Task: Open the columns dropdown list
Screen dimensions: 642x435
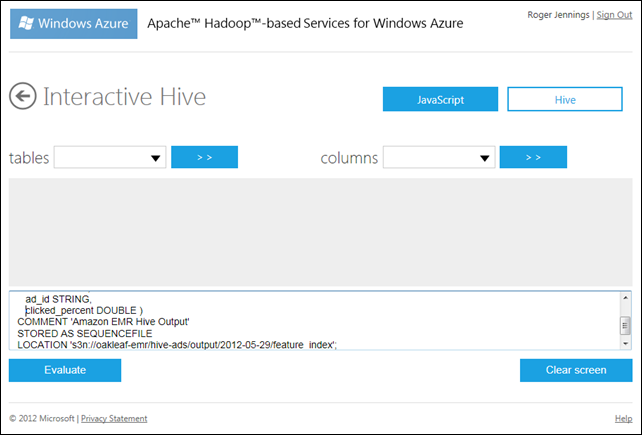Action: [x=440, y=157]
